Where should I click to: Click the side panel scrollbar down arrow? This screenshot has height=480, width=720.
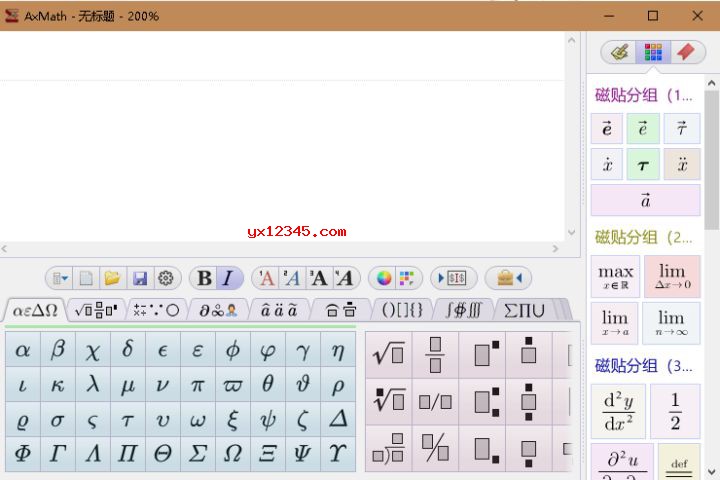711,472
